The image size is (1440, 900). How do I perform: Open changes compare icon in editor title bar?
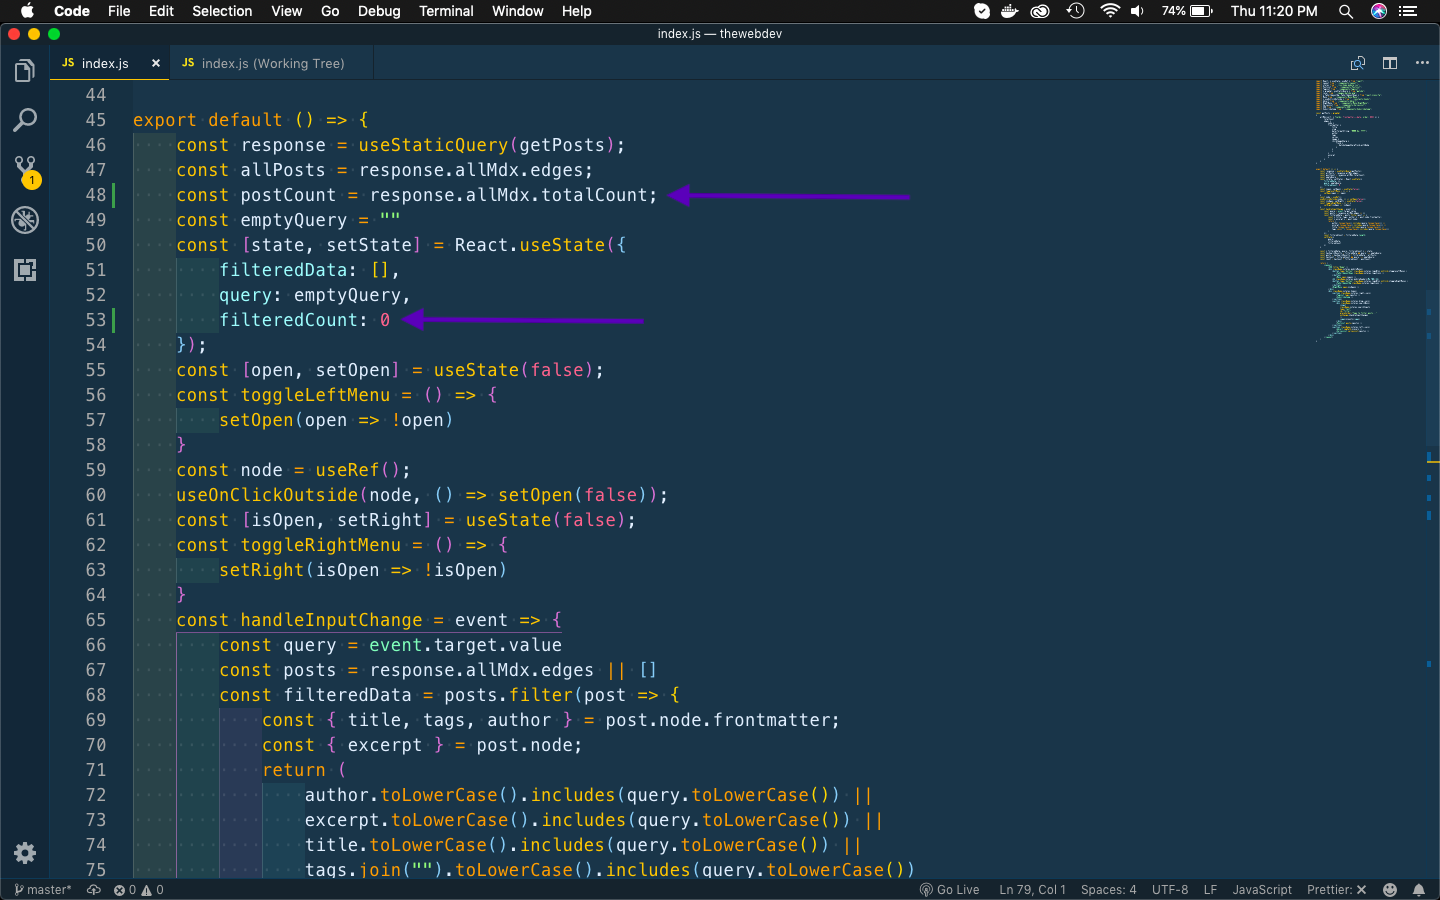point(1358,63)
